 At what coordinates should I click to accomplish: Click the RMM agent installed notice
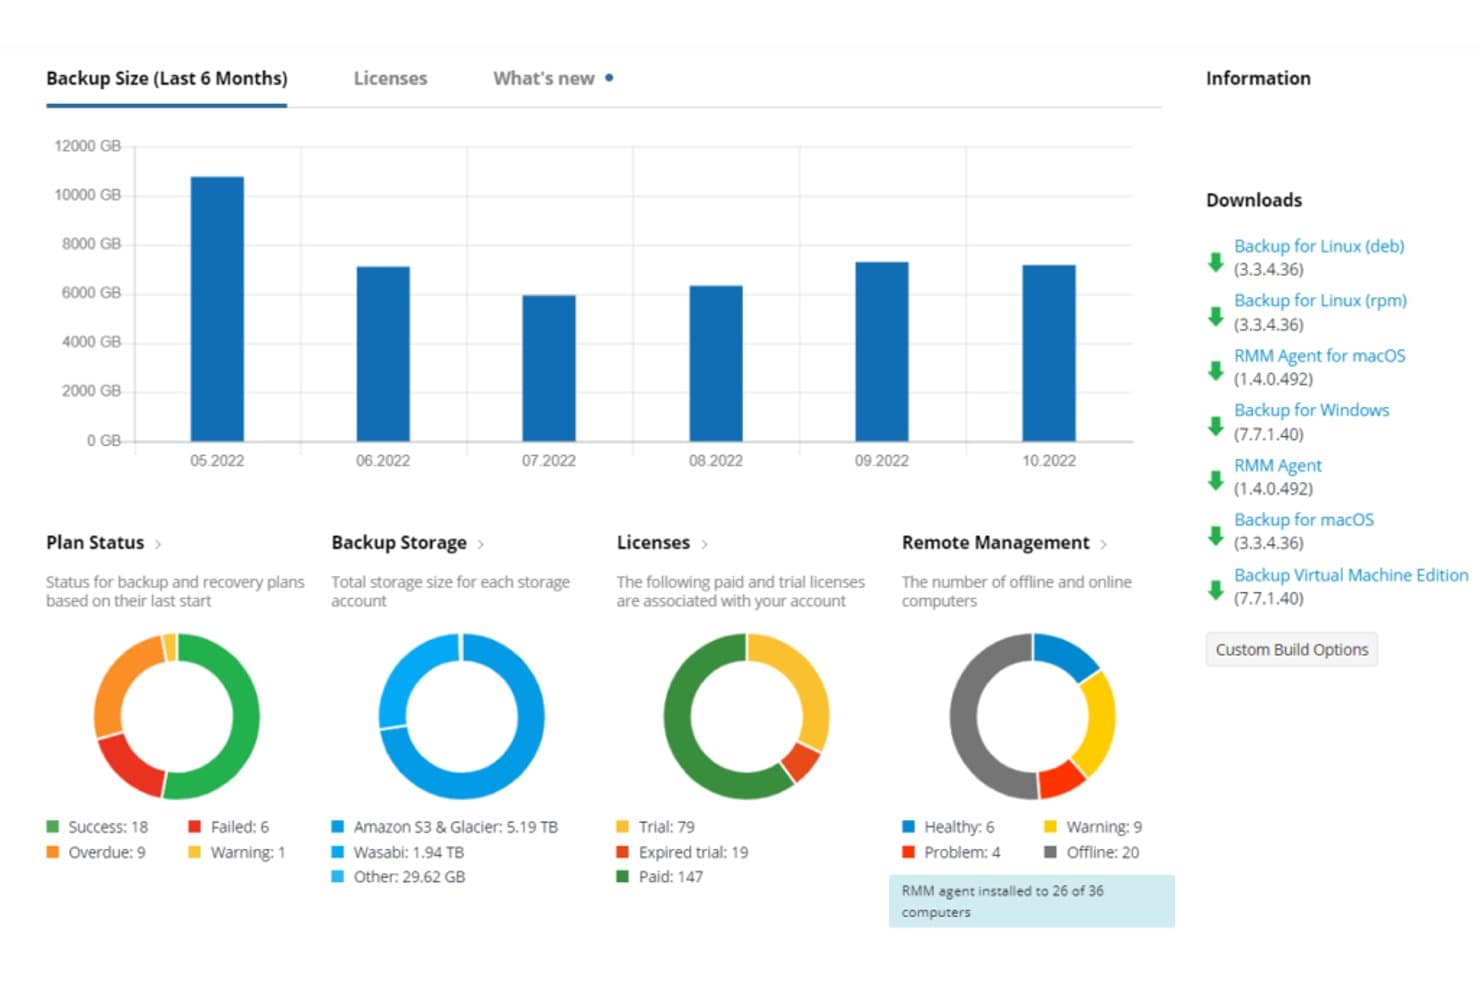coord(1032,901)
